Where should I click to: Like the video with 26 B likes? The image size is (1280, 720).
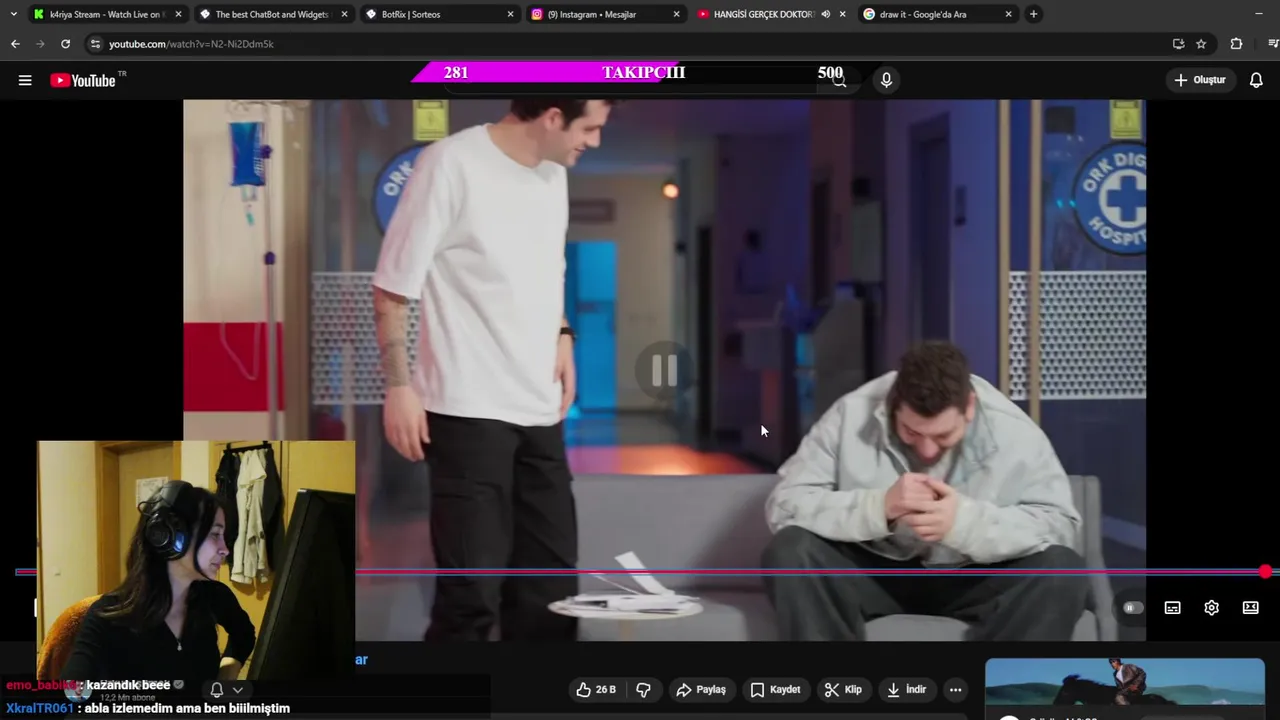tap(595, 690)
